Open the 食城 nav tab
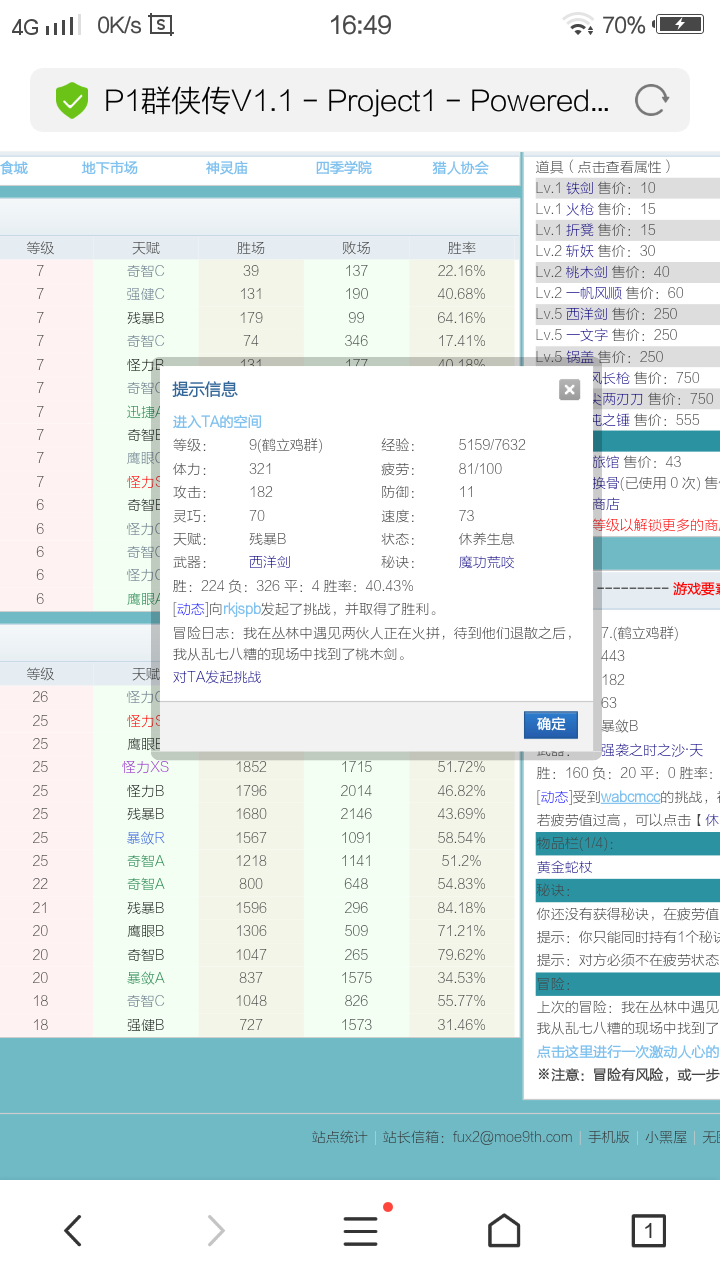This screenshot has height=1280, width=720. (14, 168)
